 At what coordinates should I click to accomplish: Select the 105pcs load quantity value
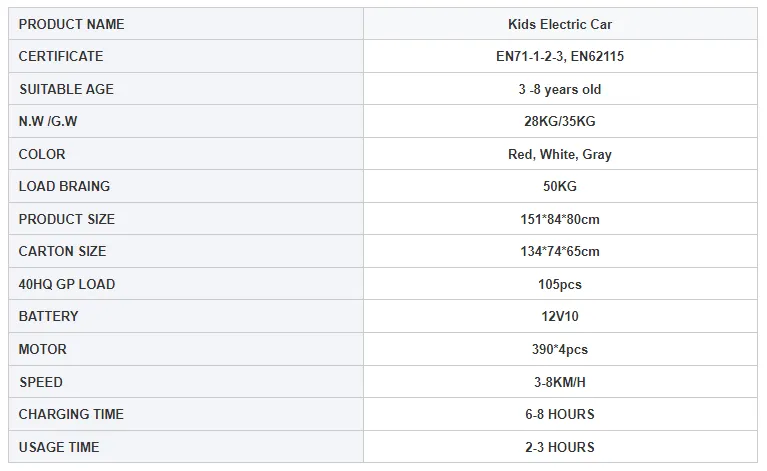click(559, 284)
